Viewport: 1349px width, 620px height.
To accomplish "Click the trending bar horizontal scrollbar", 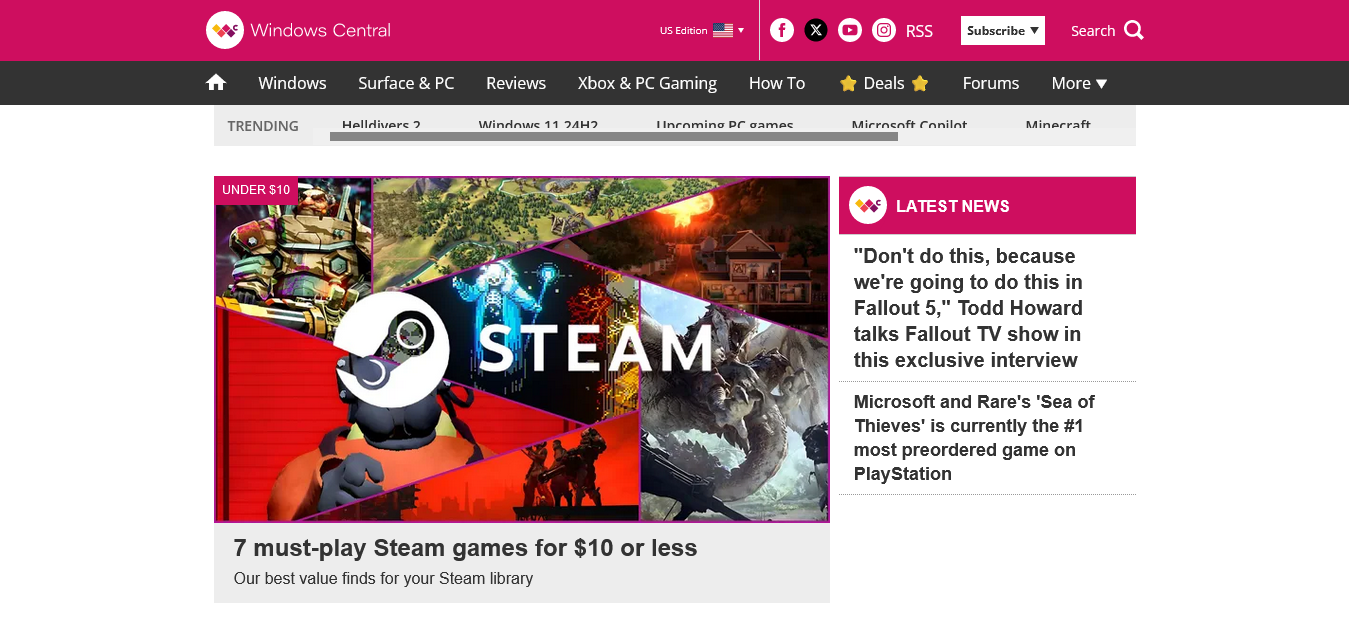I will click(614, 136).
